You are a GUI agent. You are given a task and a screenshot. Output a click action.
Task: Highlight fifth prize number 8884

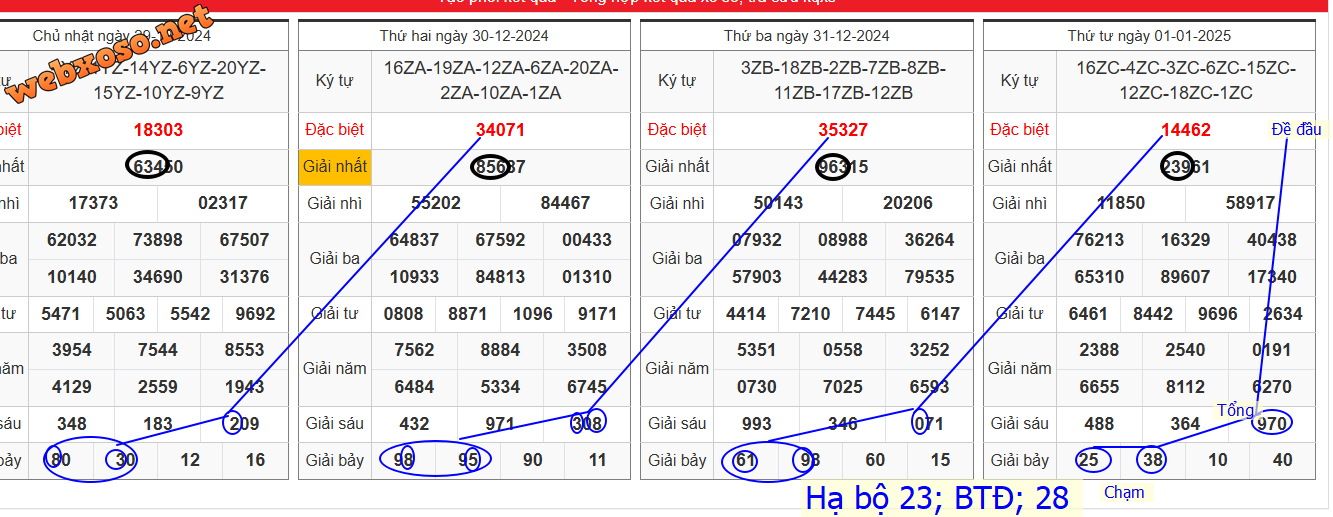(x=500, y=350)
